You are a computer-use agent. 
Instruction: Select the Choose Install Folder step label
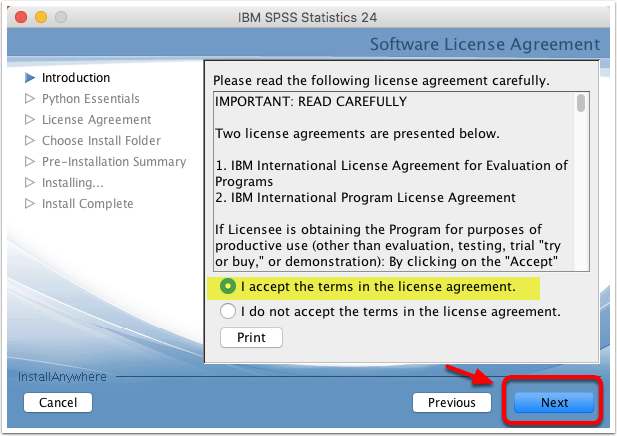(x=102, y=140)
